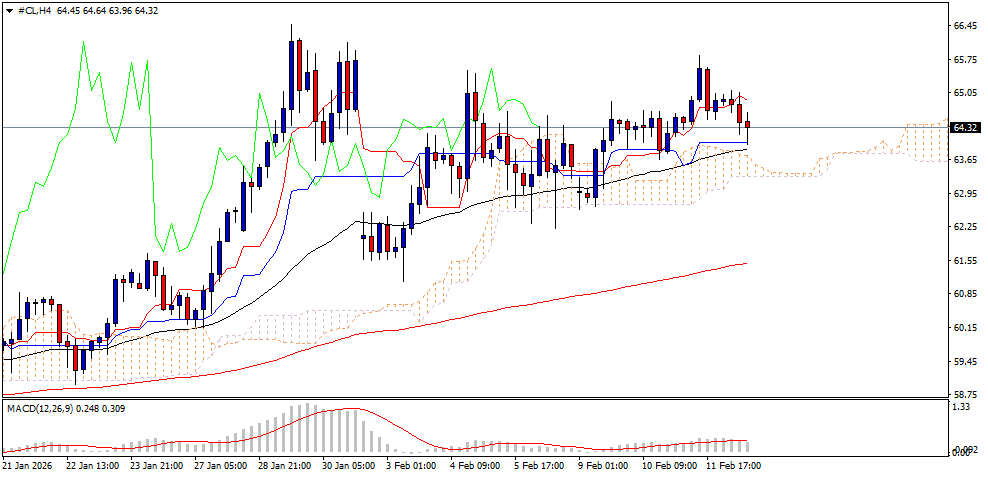Image resolution: width=988 pixels, height=477 pixels.
Task: Click the 28 Jan 21:00 time label
Action: point(285,466)
